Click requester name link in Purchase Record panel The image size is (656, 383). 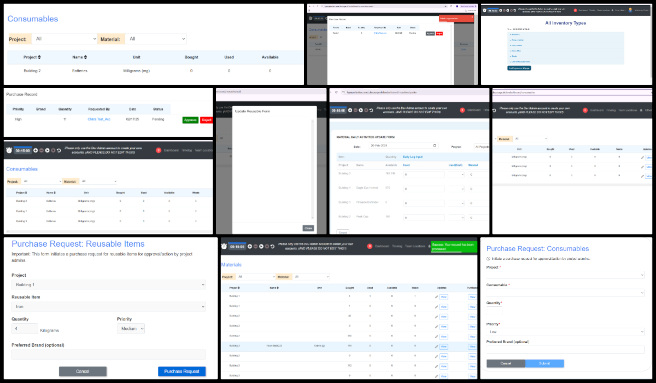coord(99,119)
